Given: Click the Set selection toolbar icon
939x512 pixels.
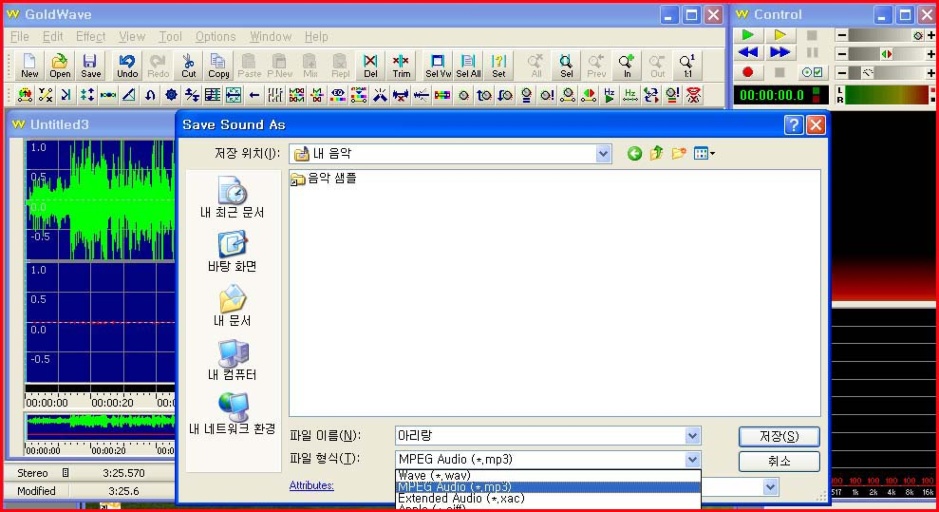Looking at the screenshot, I should tap(499, 65).
